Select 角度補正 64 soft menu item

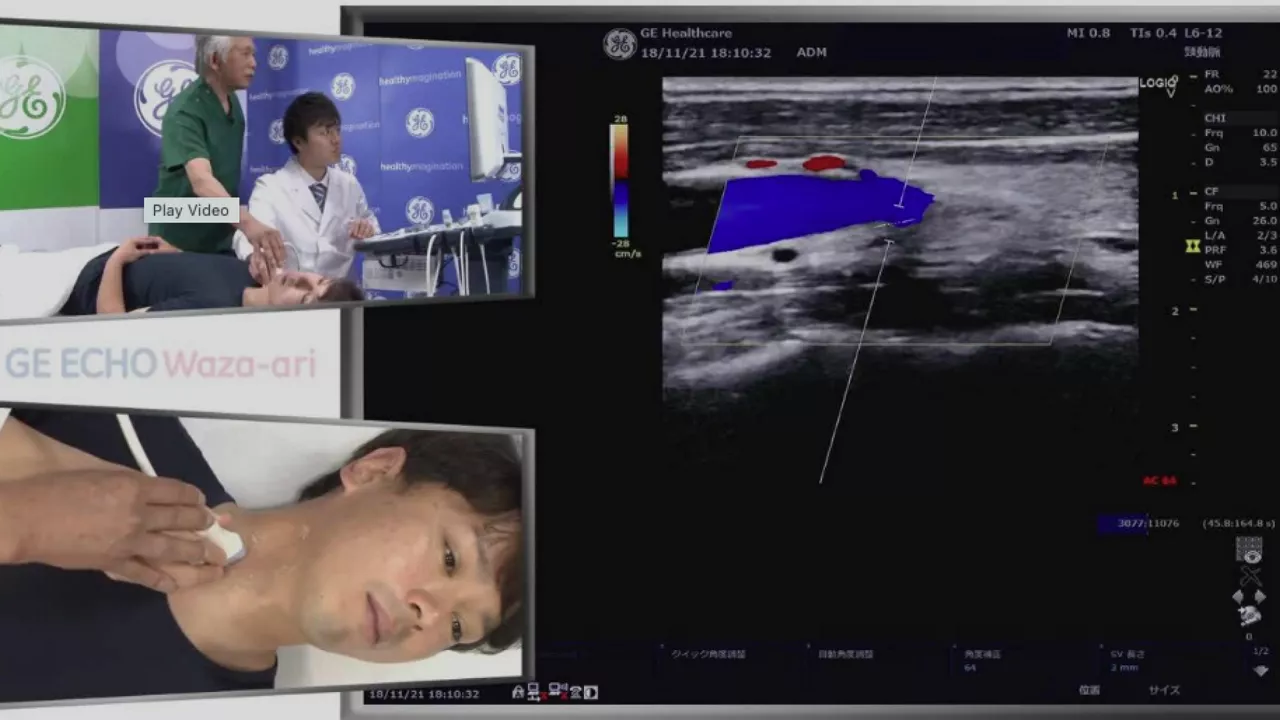click(x=981, y=660)
